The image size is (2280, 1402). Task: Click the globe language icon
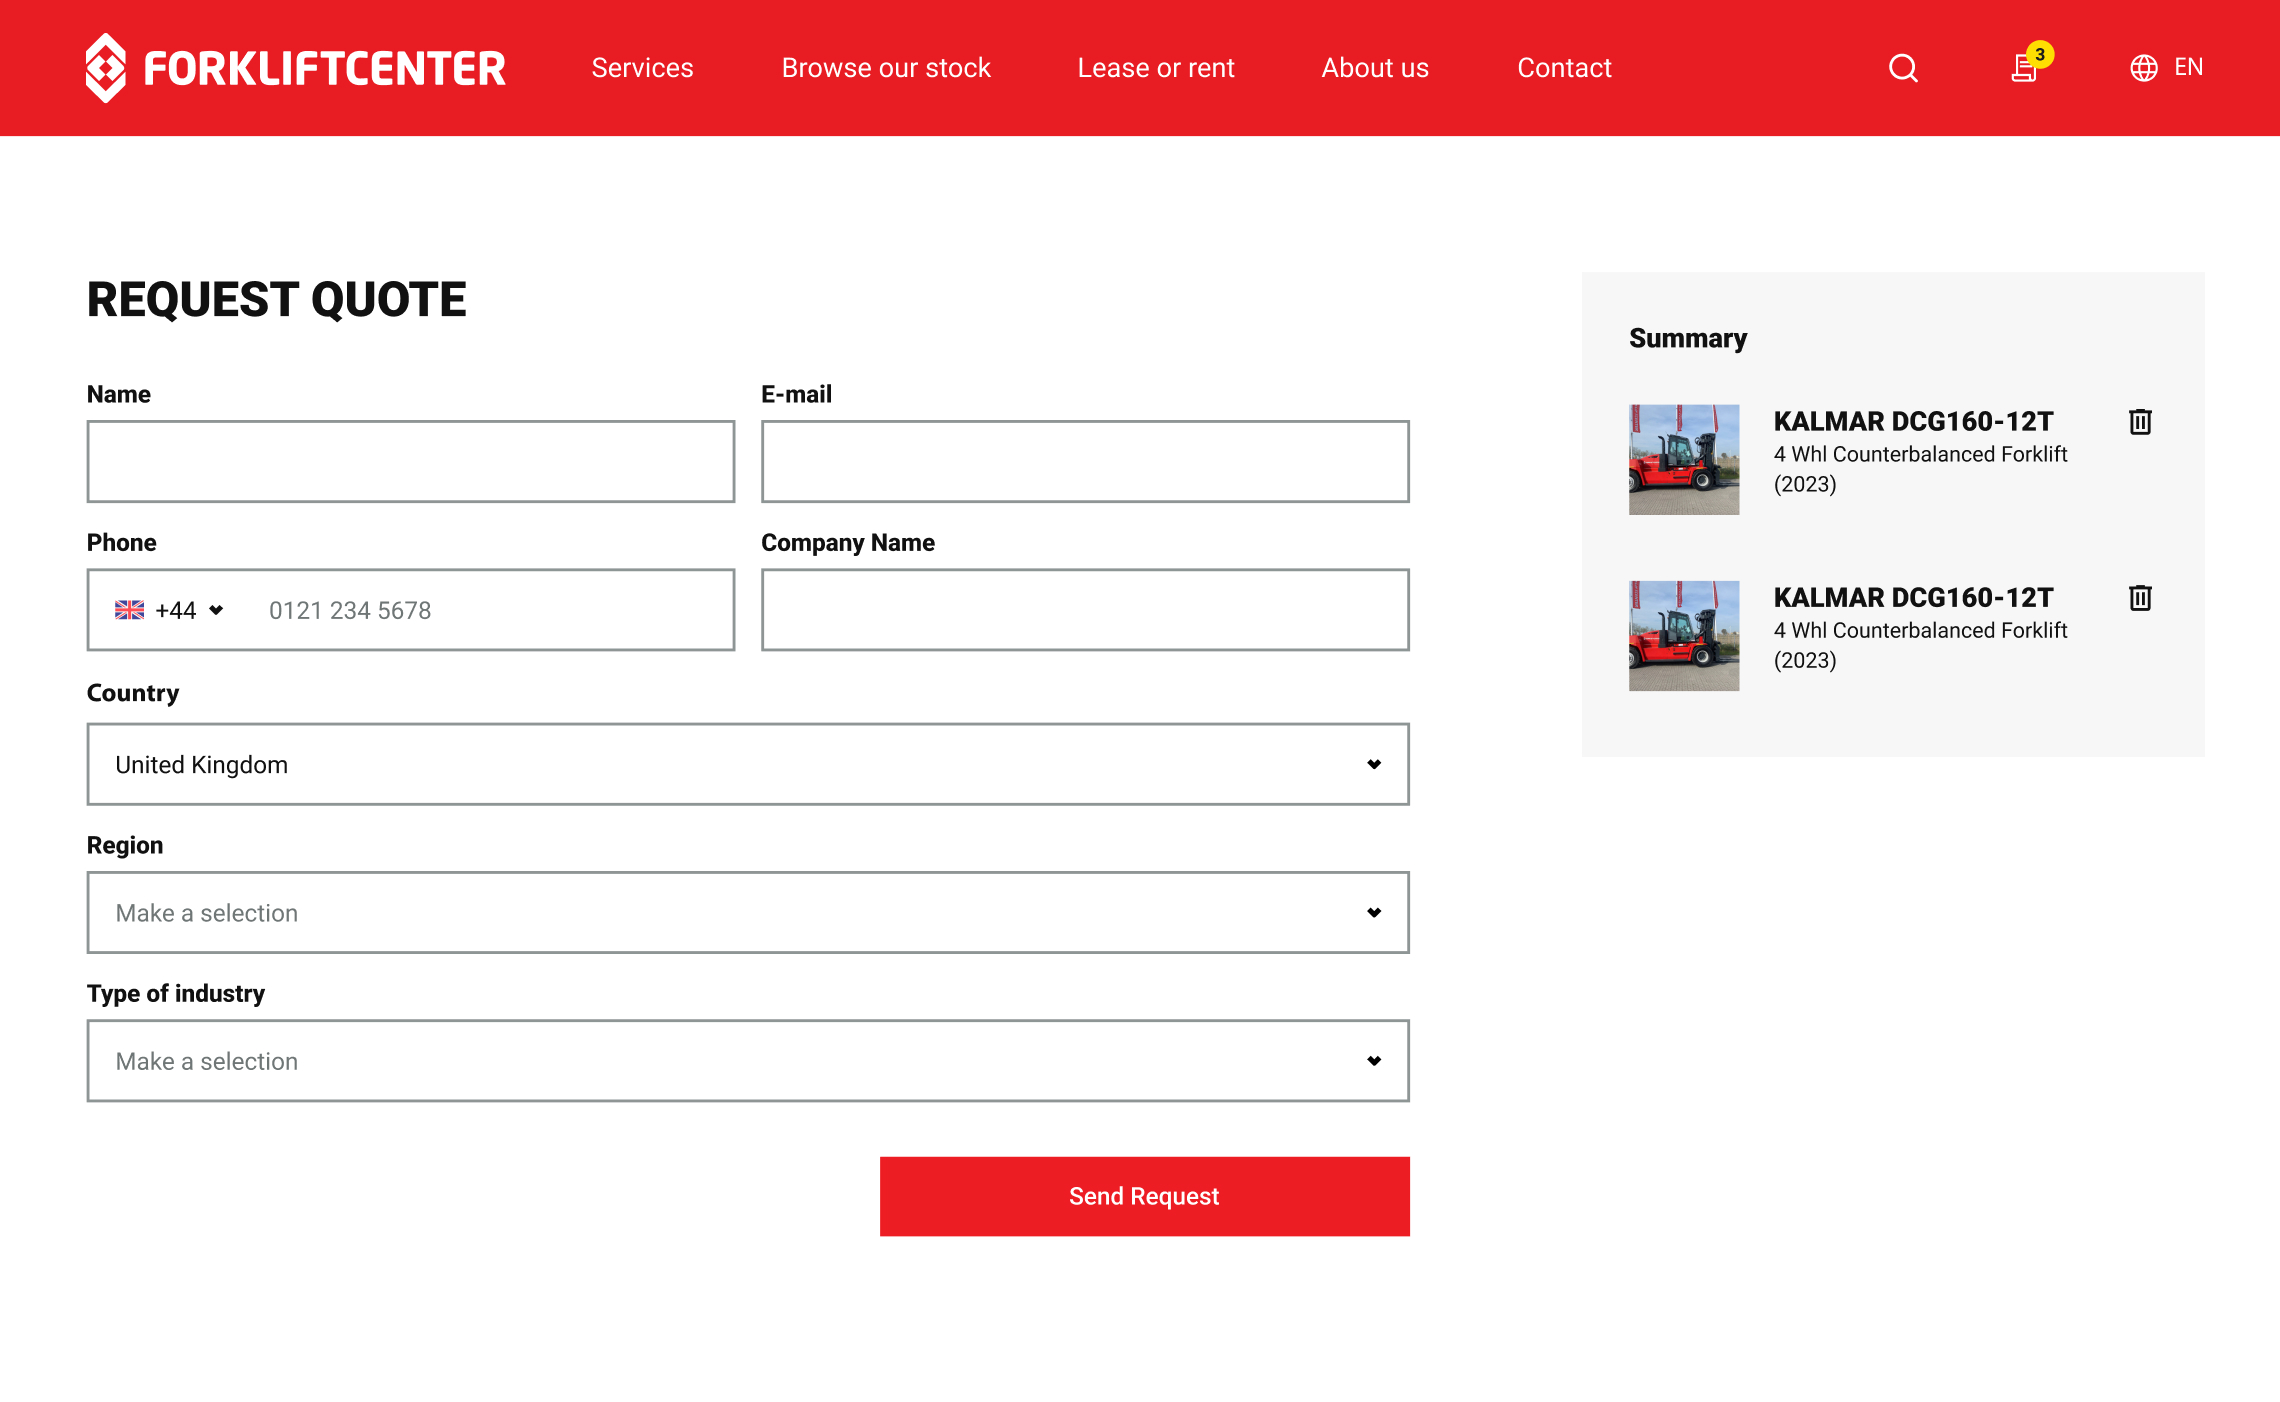point(2143,68)
